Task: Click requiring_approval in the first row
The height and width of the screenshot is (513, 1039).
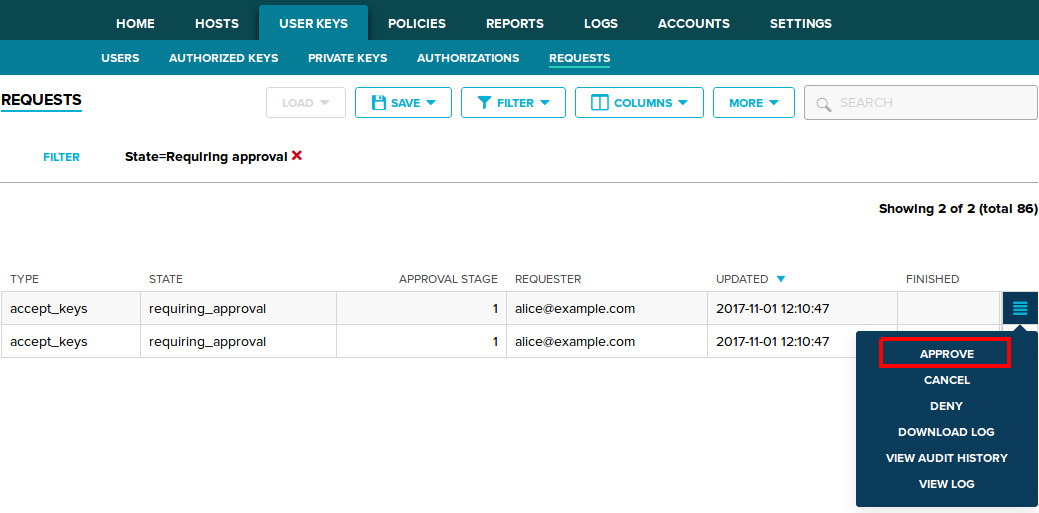Action: 207,308
